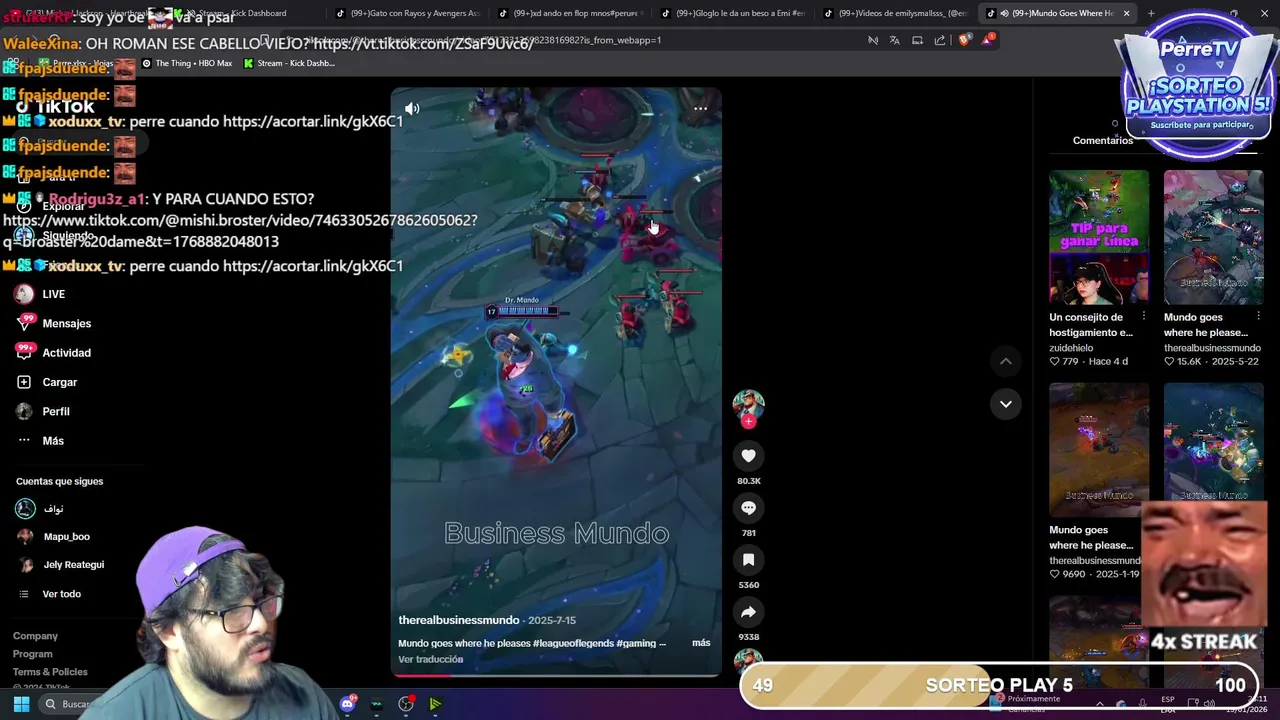Open 'Stream - Kick Dashb...' bookmark
This screenshot has width=1280, height=720.
point(288,63)
